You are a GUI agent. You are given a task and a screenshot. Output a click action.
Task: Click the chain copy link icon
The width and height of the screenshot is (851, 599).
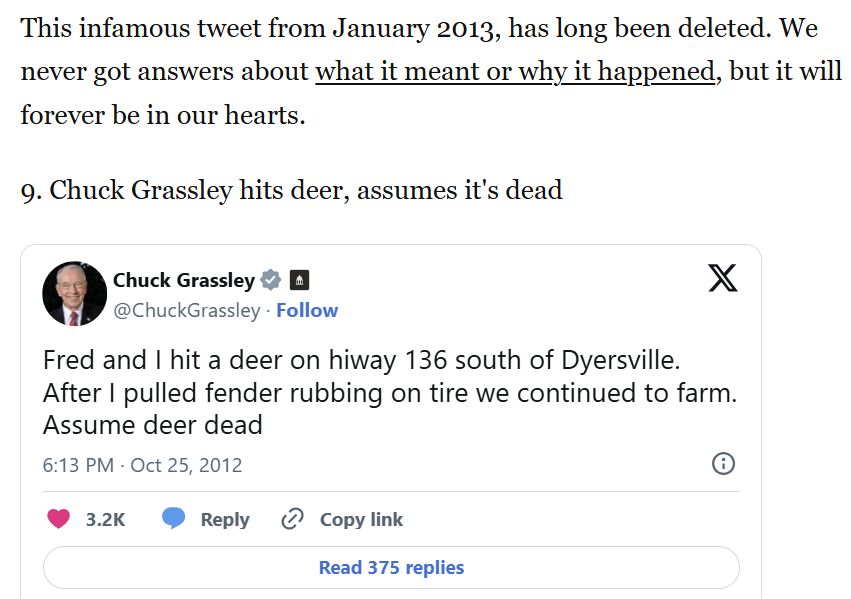[x=292, y=519]
